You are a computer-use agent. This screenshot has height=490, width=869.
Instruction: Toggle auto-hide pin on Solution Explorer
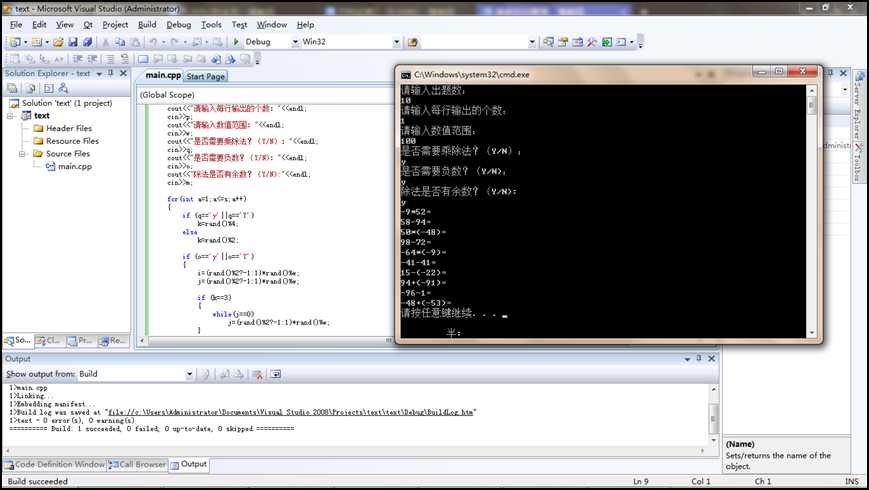(x=111, y=73)
